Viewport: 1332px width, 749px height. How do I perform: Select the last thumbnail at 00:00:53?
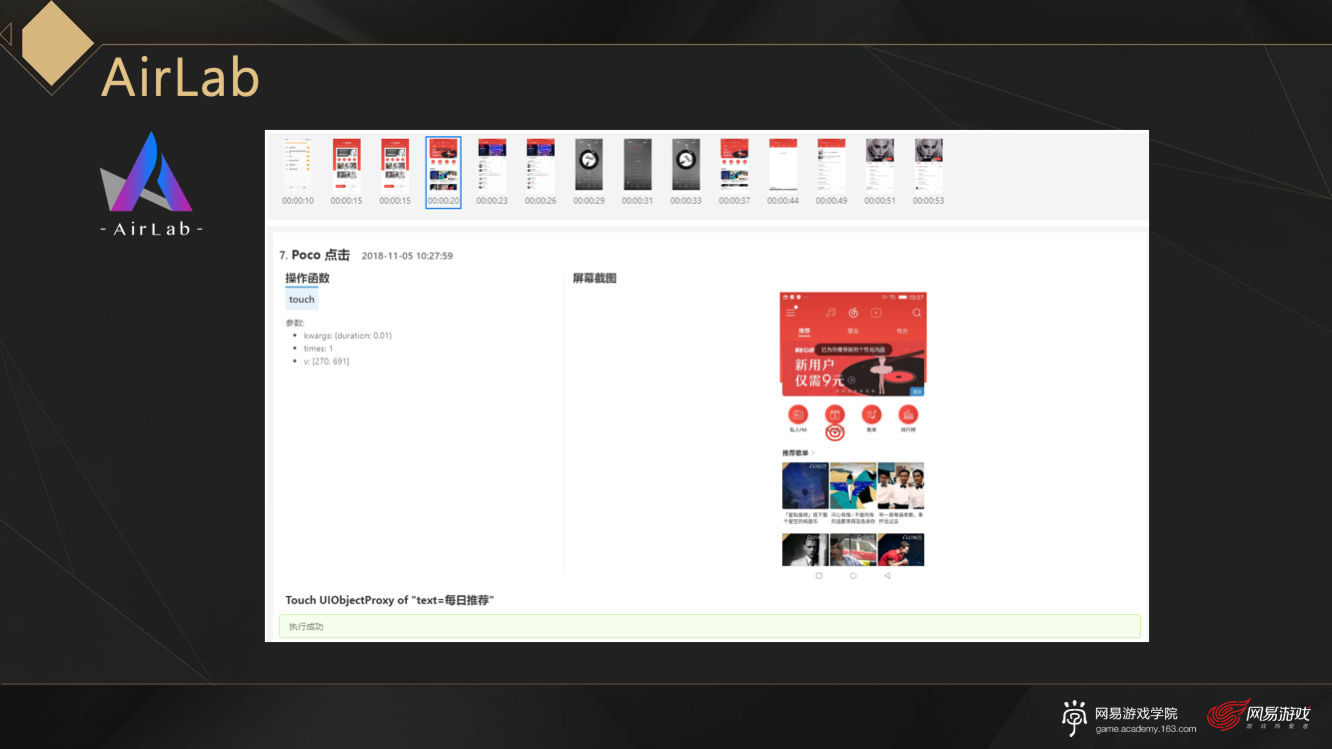pyautogui.click(x=928, y=166)
